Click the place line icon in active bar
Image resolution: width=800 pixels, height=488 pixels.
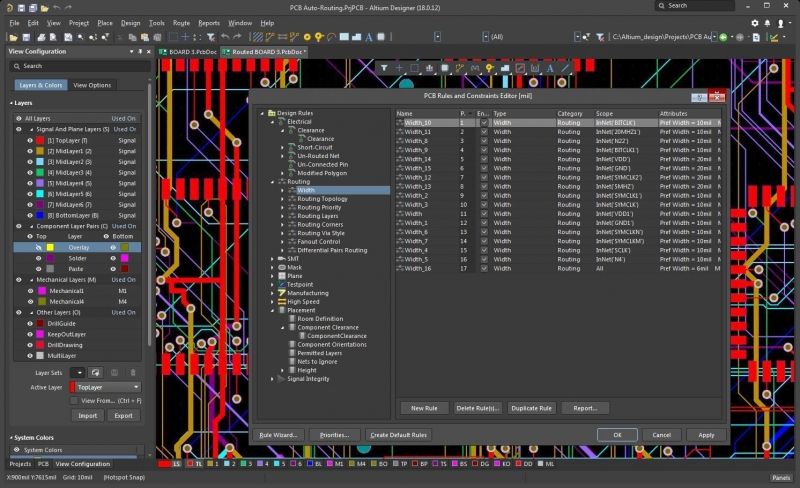coord(565,68)
